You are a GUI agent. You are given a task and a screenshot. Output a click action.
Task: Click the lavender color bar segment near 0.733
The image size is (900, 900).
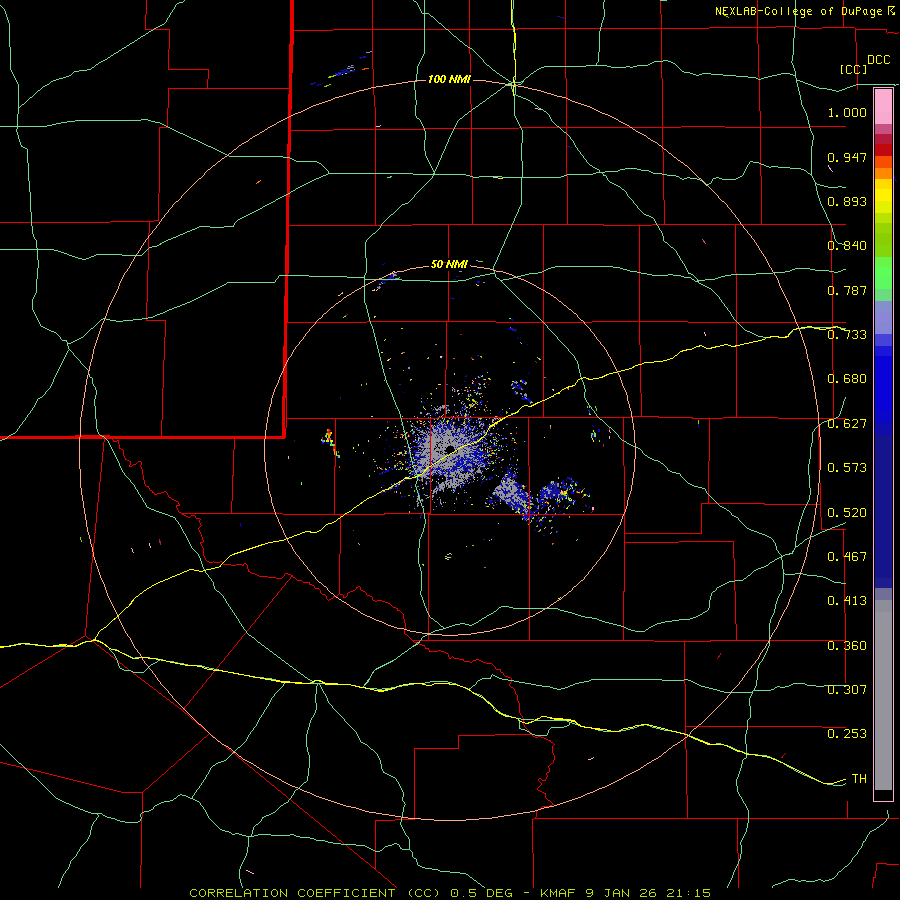click(883, 317)
